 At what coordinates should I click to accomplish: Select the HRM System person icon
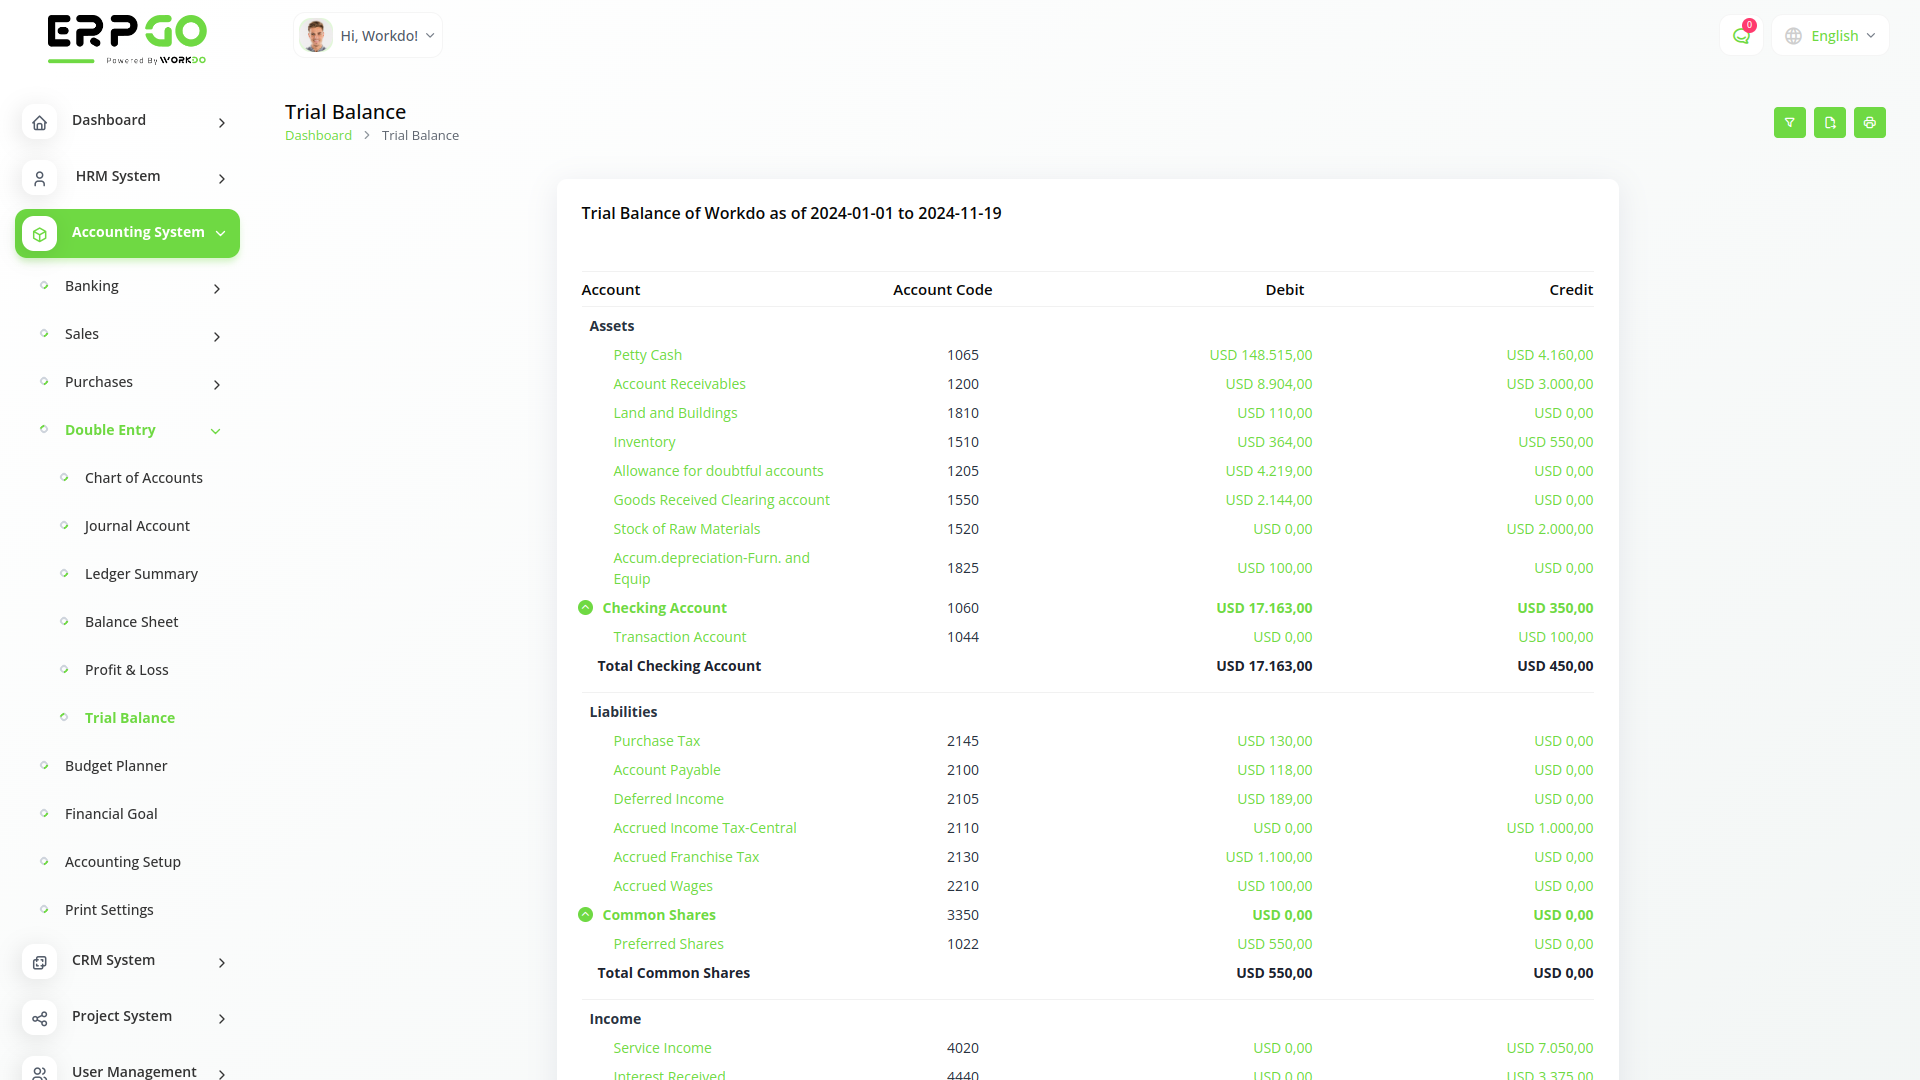(39, 178)
